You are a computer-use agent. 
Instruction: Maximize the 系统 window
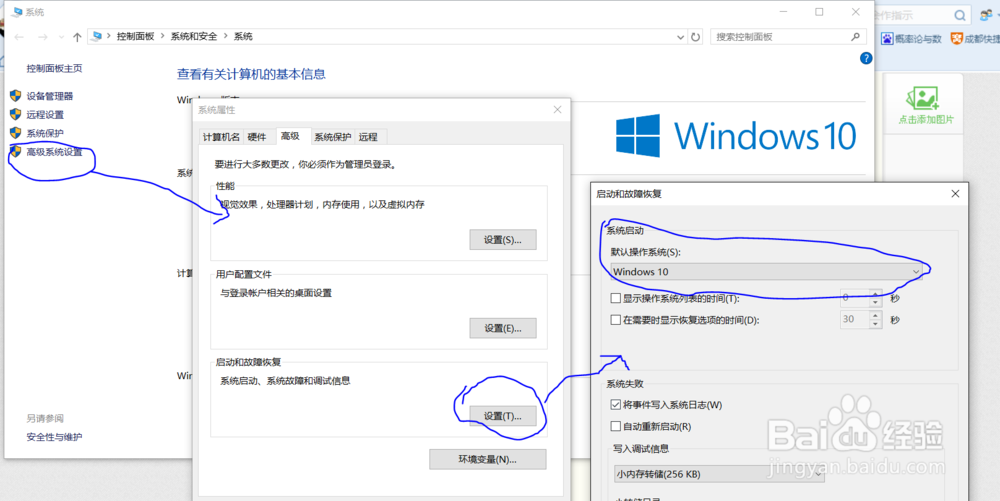pyautogui.click(x=819, y=12)
